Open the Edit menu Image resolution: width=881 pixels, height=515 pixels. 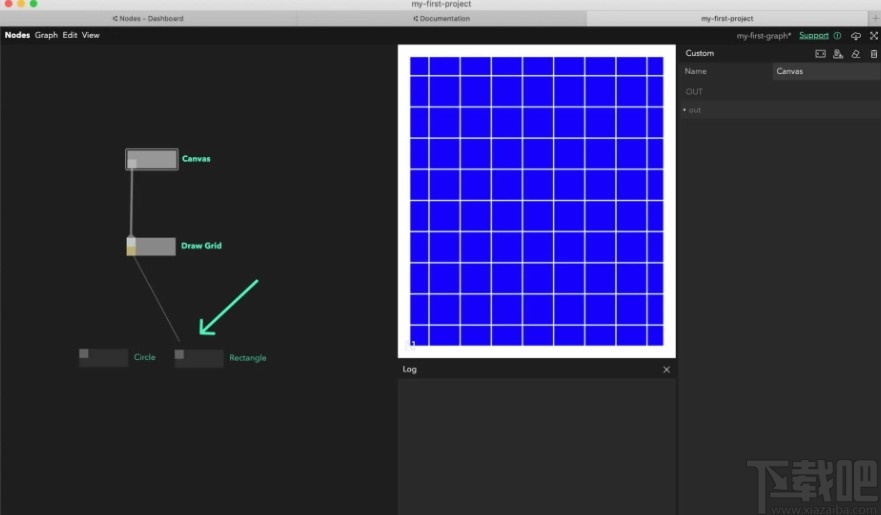click(70, 35)
